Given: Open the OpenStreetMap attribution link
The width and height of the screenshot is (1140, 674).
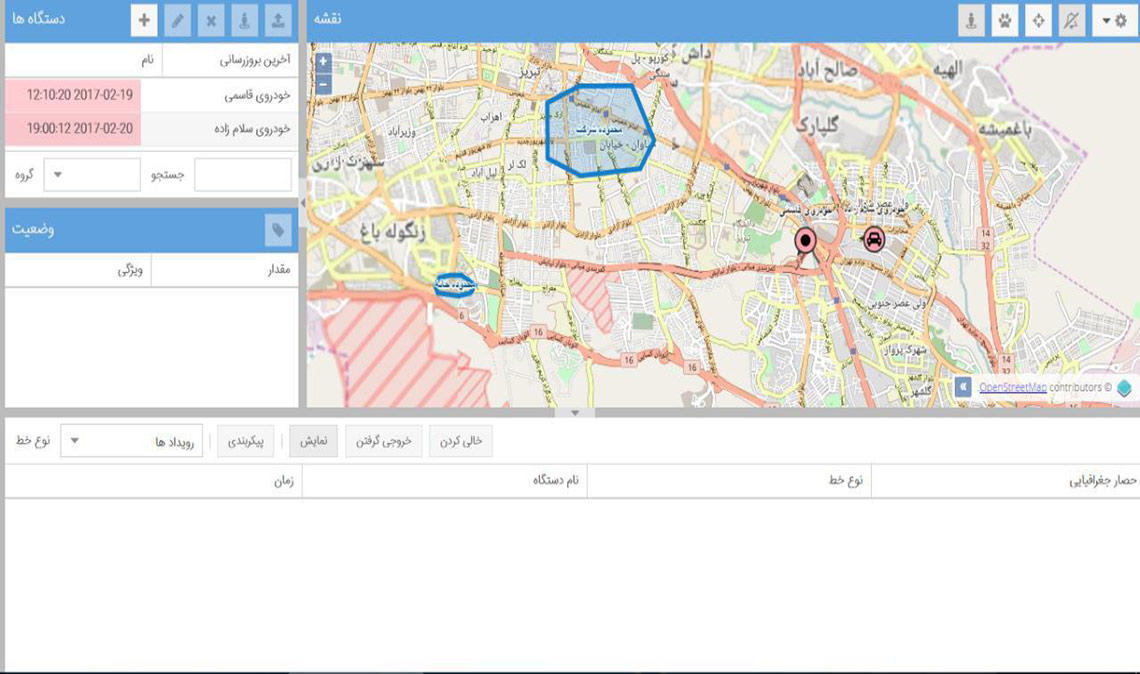Looking at the screenshot, I should pos(1013,388).
